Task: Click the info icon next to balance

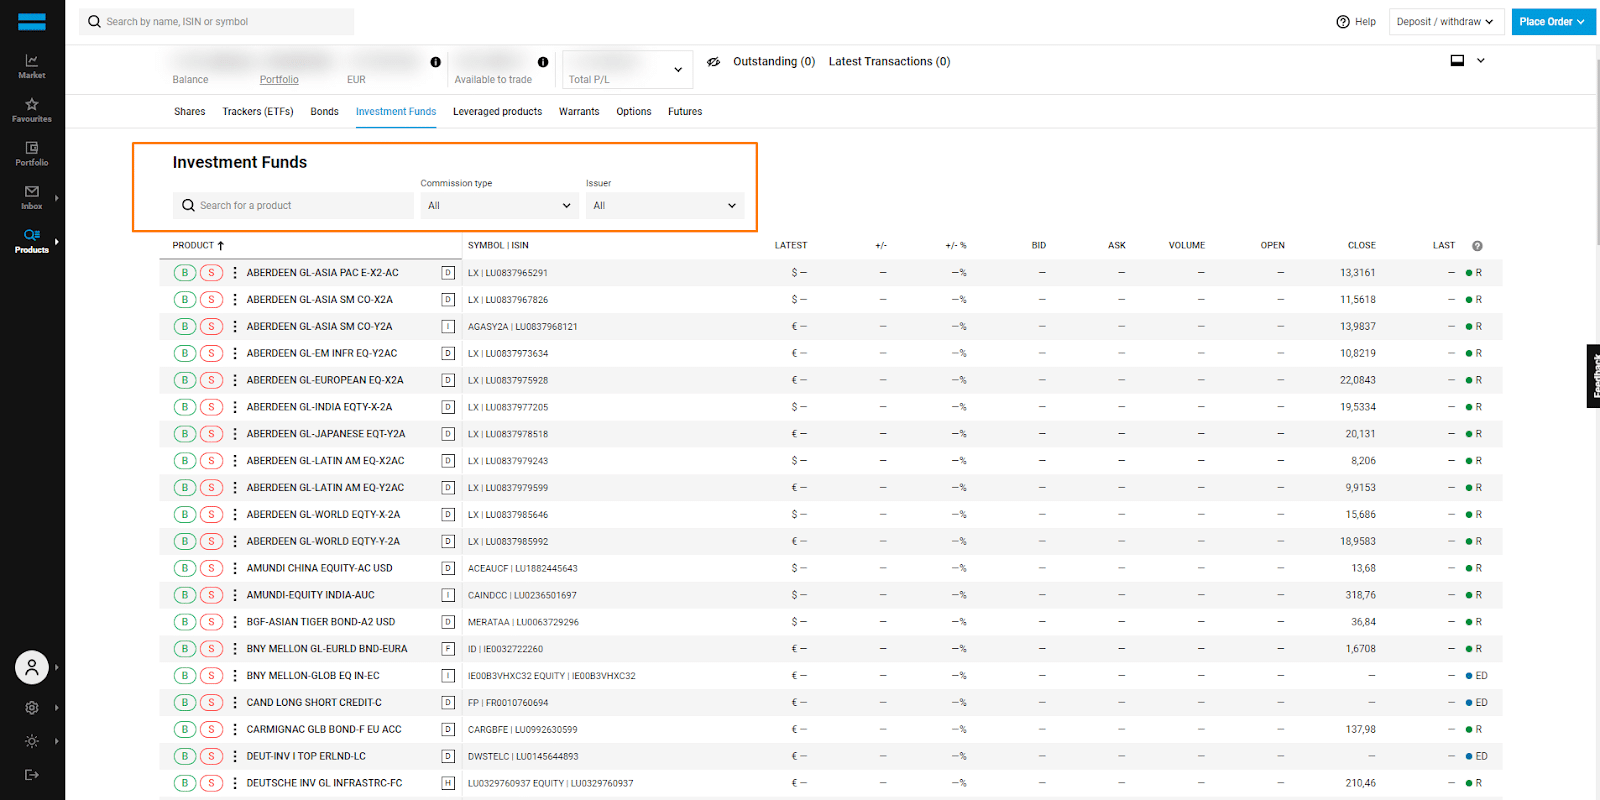Action: (x=436, y=62)
